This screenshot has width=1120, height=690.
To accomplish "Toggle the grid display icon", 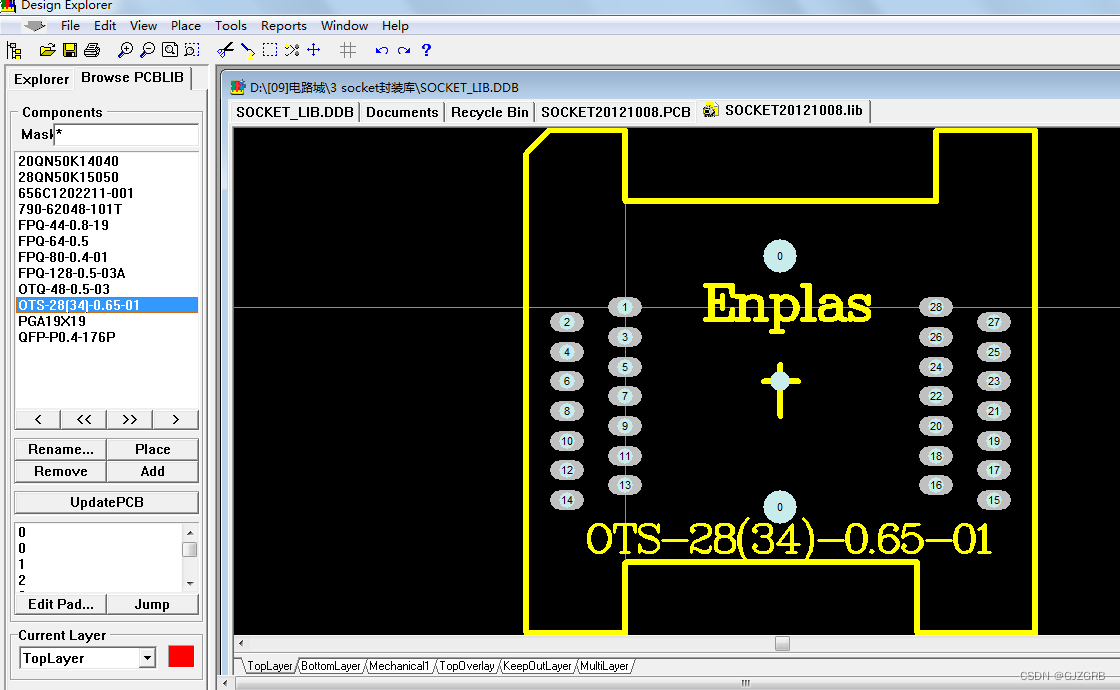I will pos(347,50).
